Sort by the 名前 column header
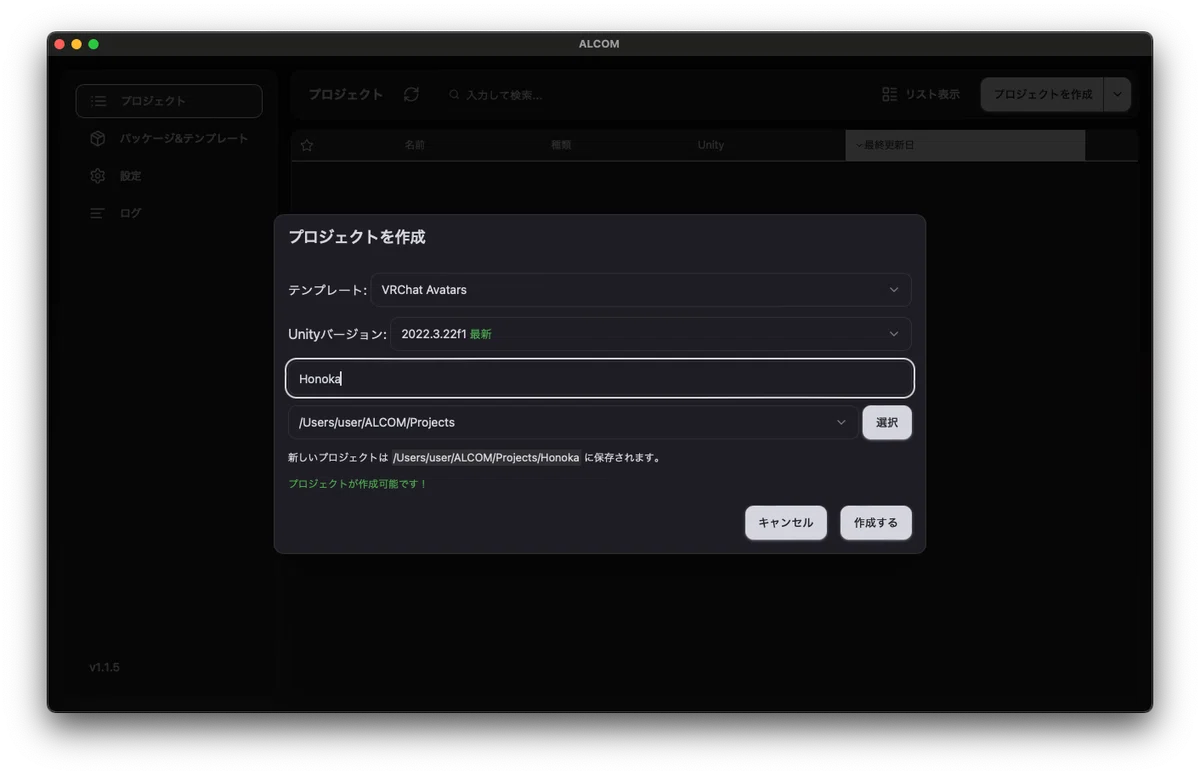The width and height of the screenshot is (1200, 775). tap(415, 145)
